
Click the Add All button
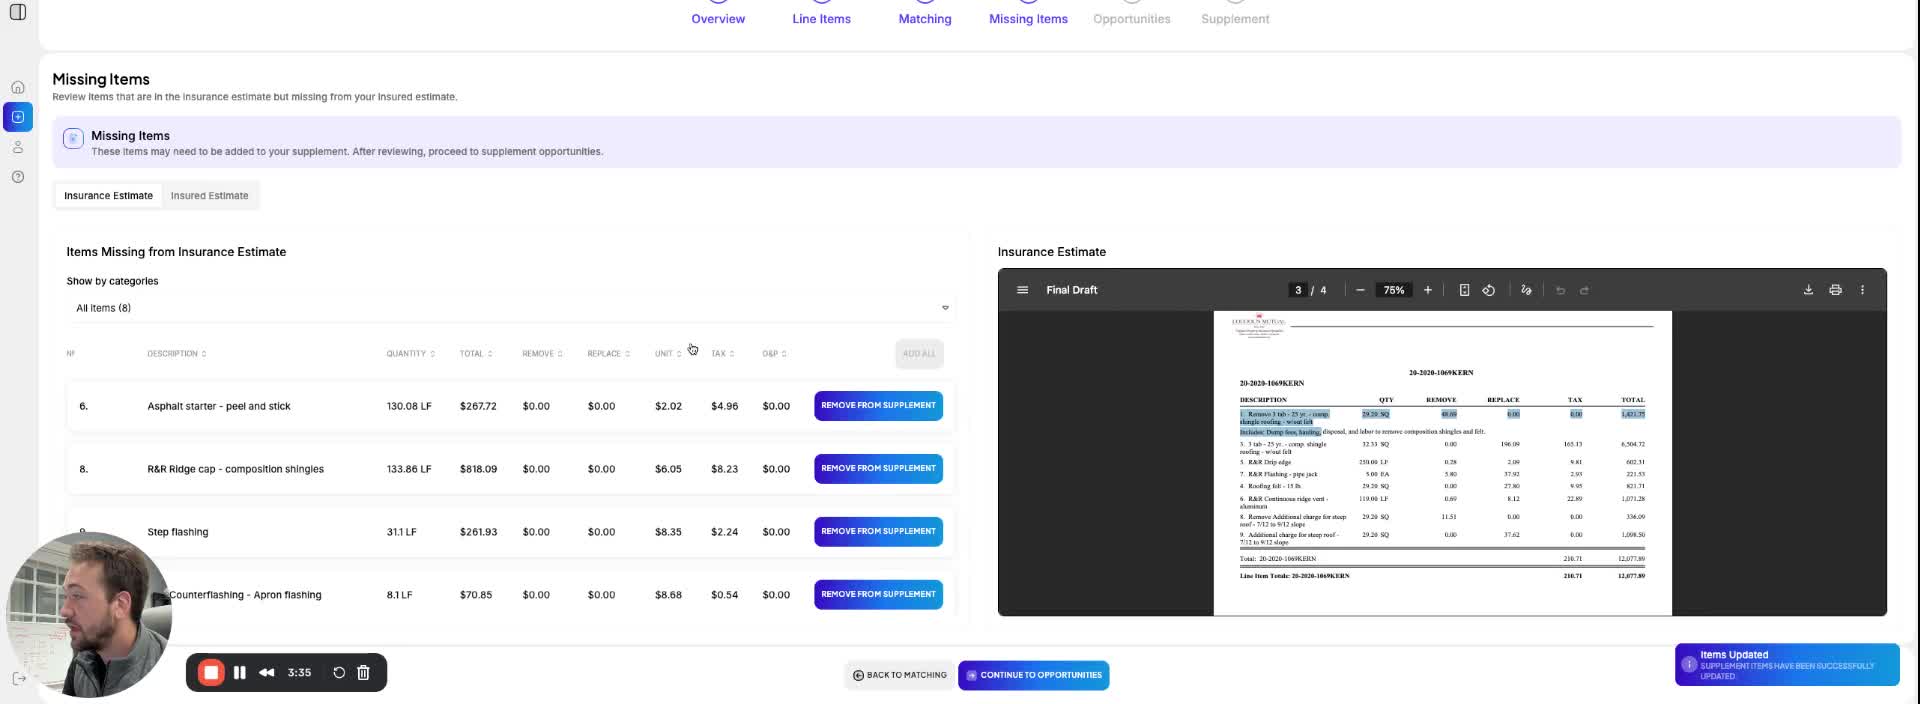pos(919,354)
